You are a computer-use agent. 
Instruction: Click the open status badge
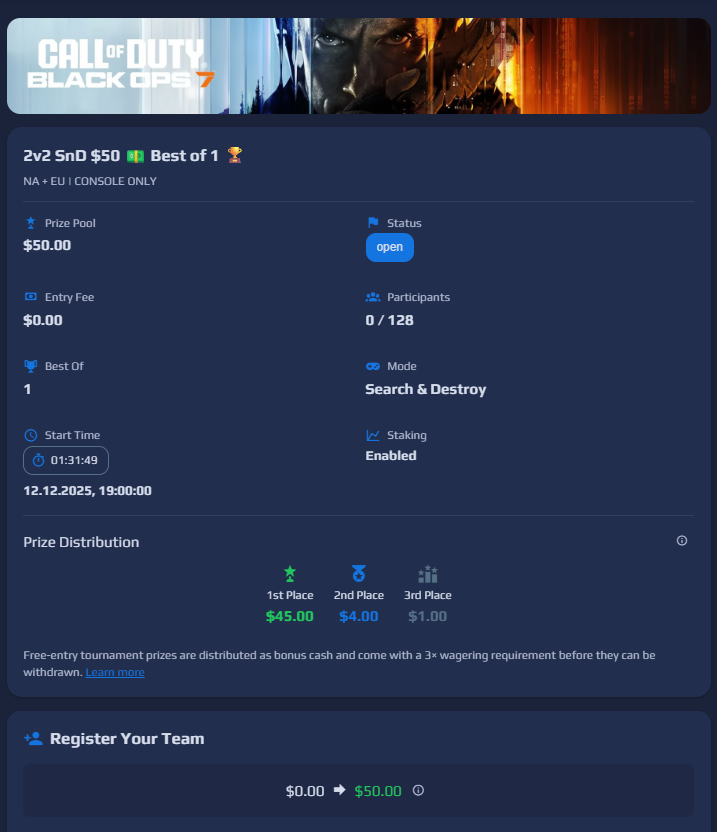point(390,247)
